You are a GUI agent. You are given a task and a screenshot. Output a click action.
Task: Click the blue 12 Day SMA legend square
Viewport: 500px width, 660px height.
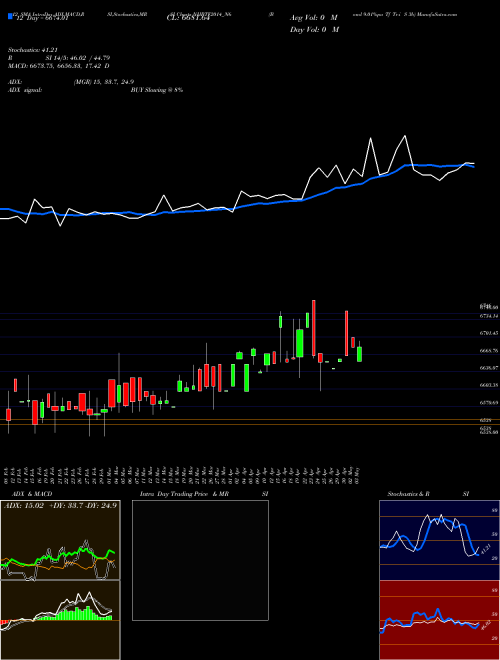click(10, 17)
